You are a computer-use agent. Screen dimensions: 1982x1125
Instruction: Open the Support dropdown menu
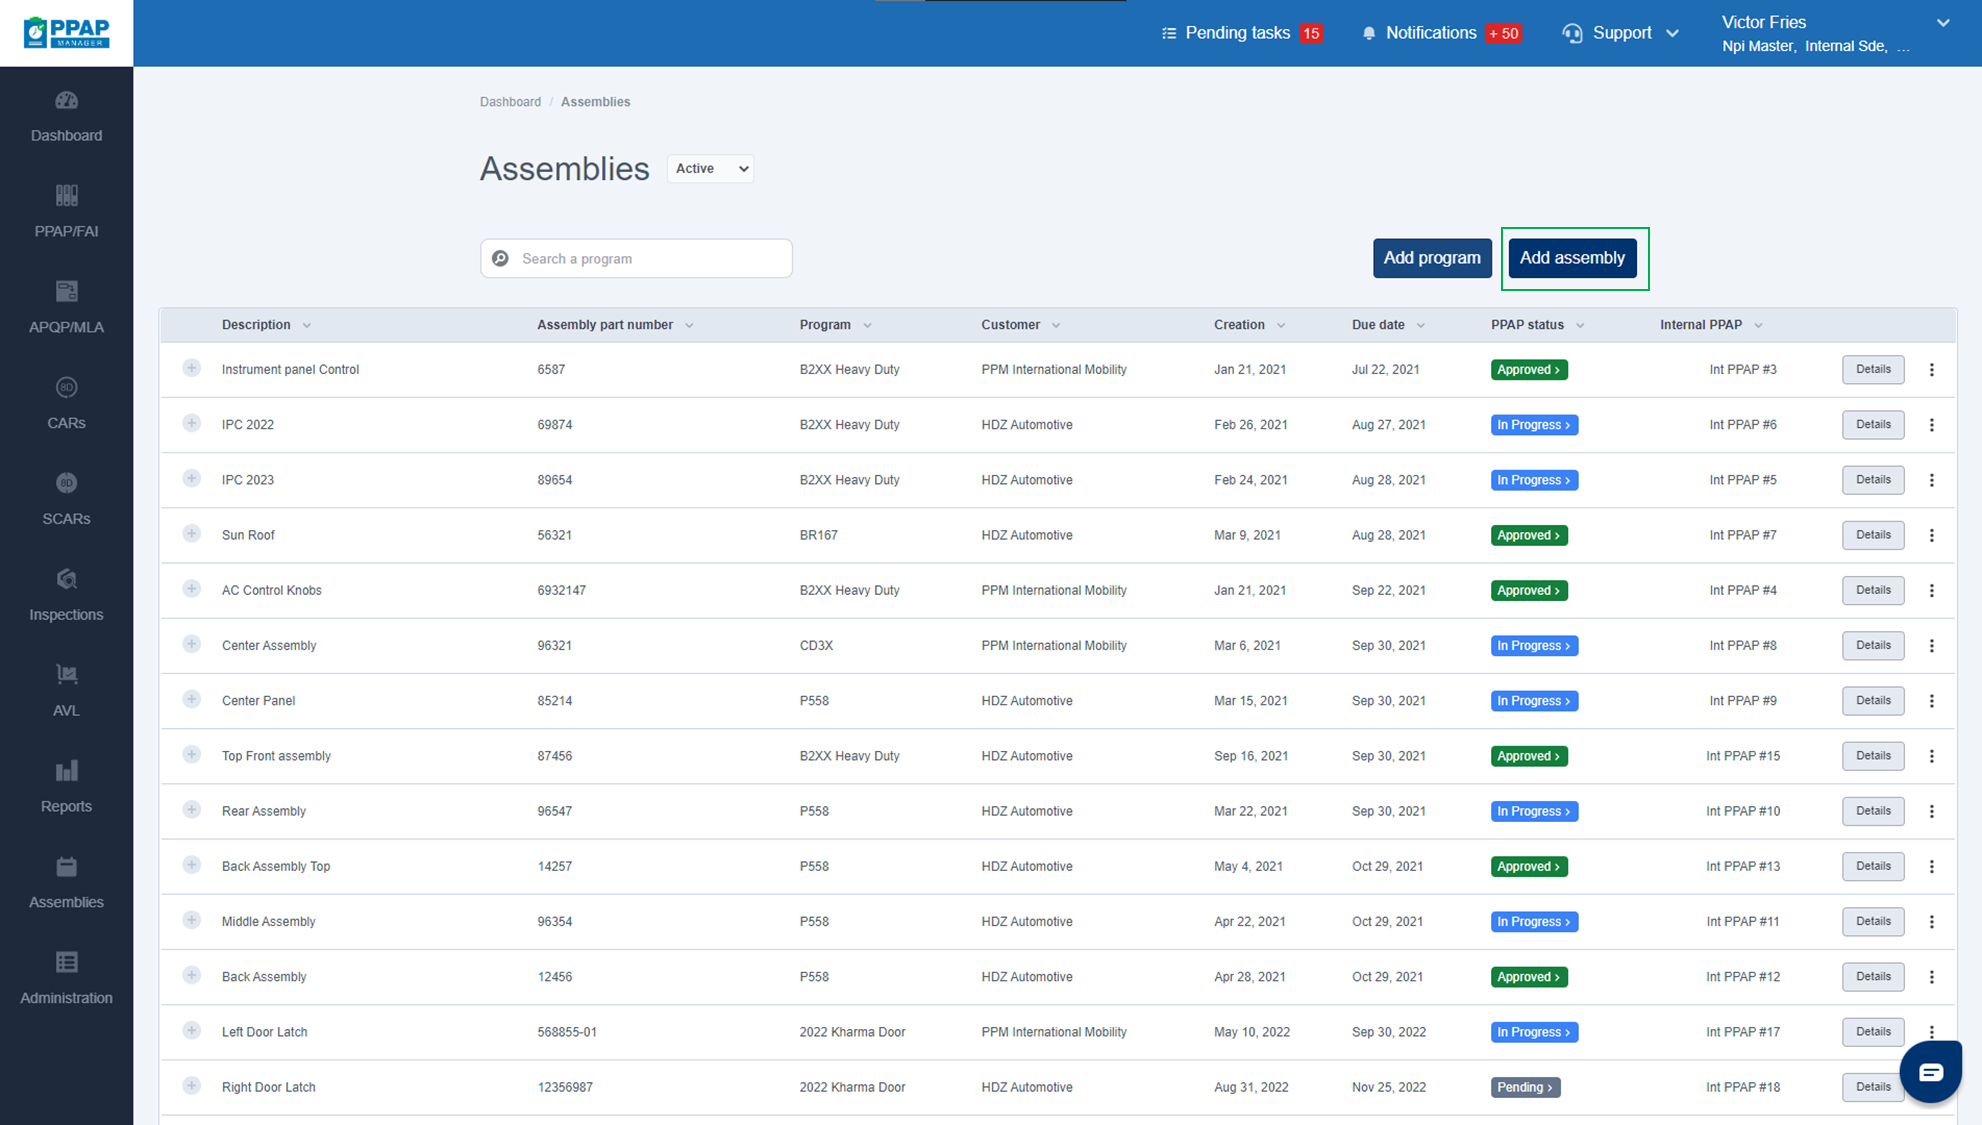pos(1621,33)
